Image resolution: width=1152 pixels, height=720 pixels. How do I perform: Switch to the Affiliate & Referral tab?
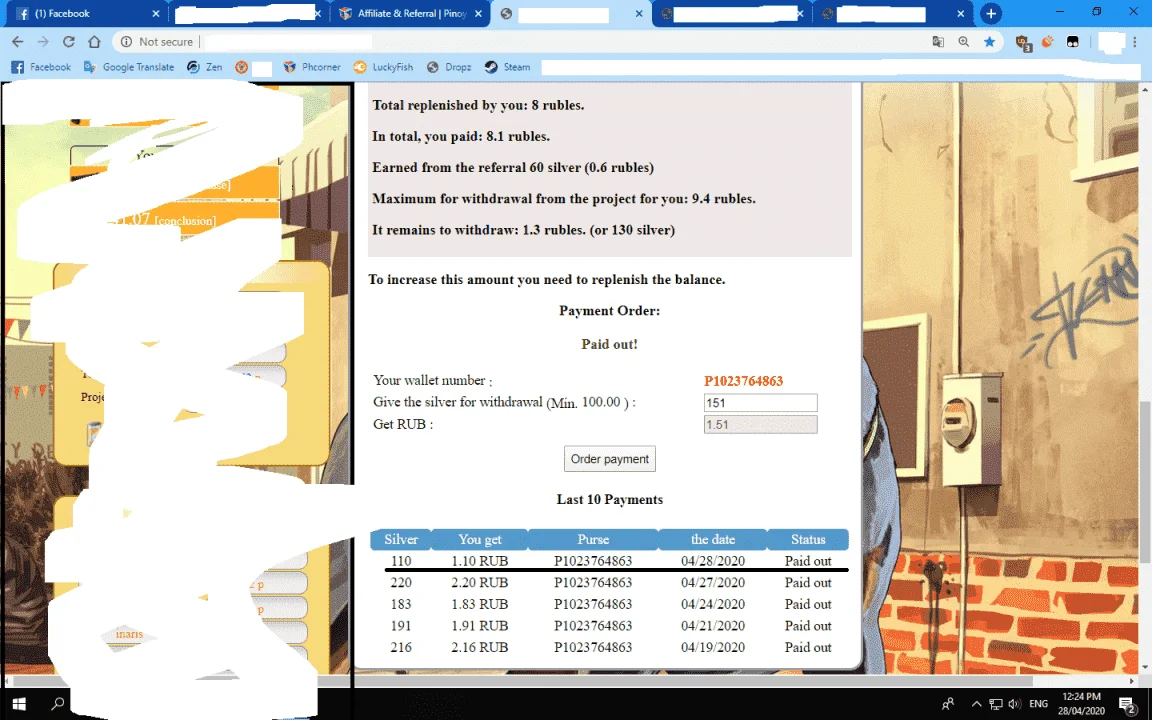tap(411, 14)
